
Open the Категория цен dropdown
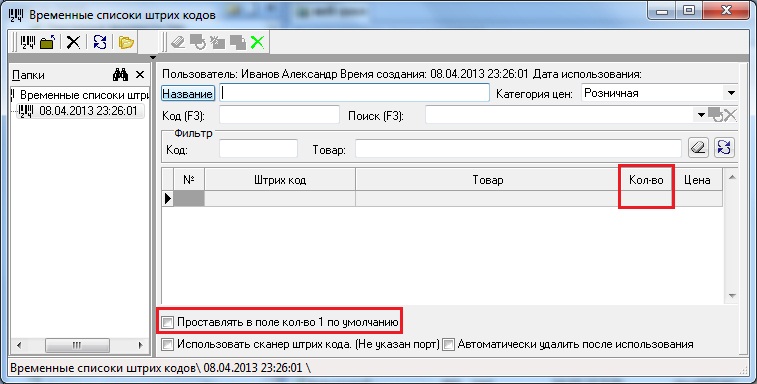[x=731, y=93]
